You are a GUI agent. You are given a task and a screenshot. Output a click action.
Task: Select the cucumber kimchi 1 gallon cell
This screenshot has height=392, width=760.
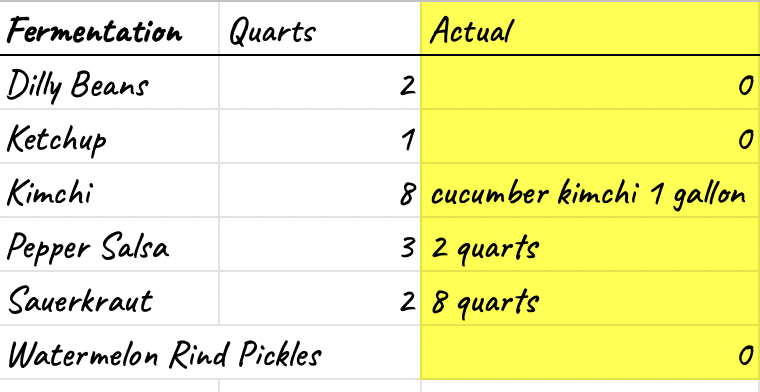pyautogui.click(x=590, y=191)
